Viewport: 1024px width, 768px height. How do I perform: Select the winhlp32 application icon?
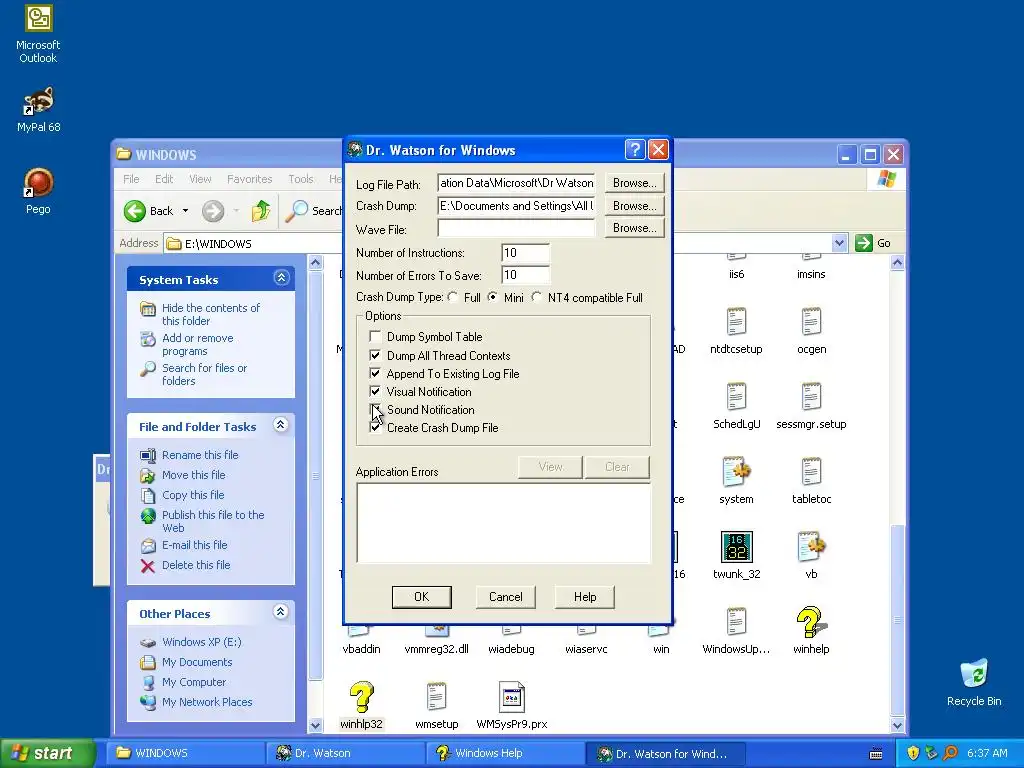(x=361, y=697)
